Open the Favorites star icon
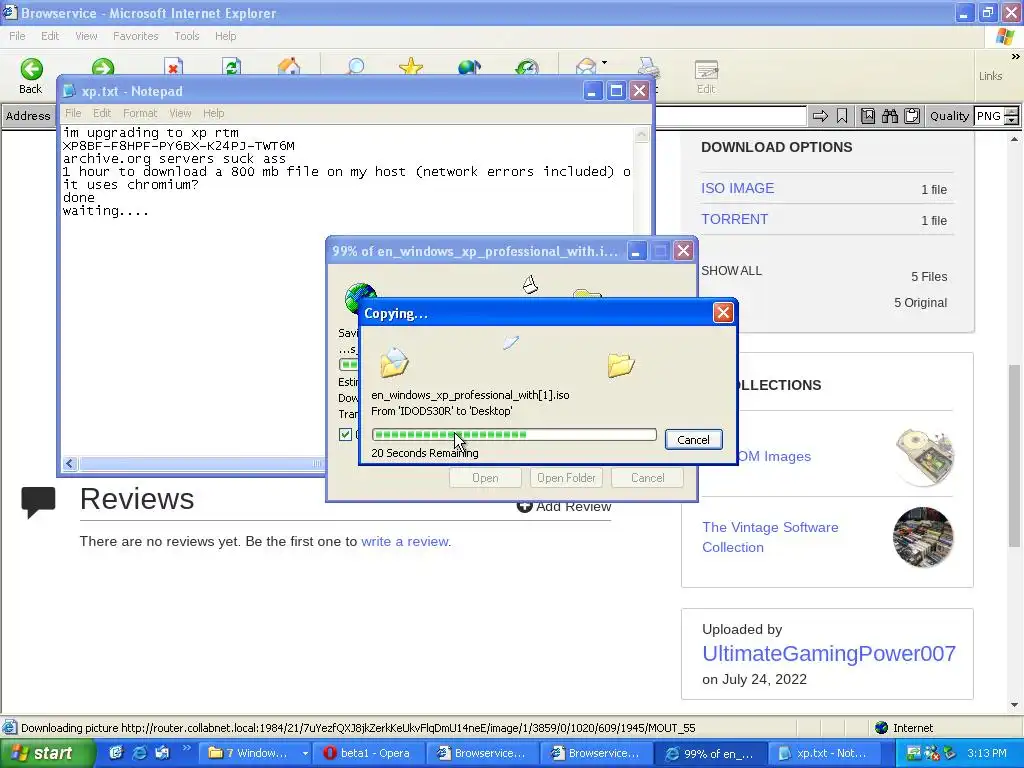 pyautogui.click(x=411, y=66)
